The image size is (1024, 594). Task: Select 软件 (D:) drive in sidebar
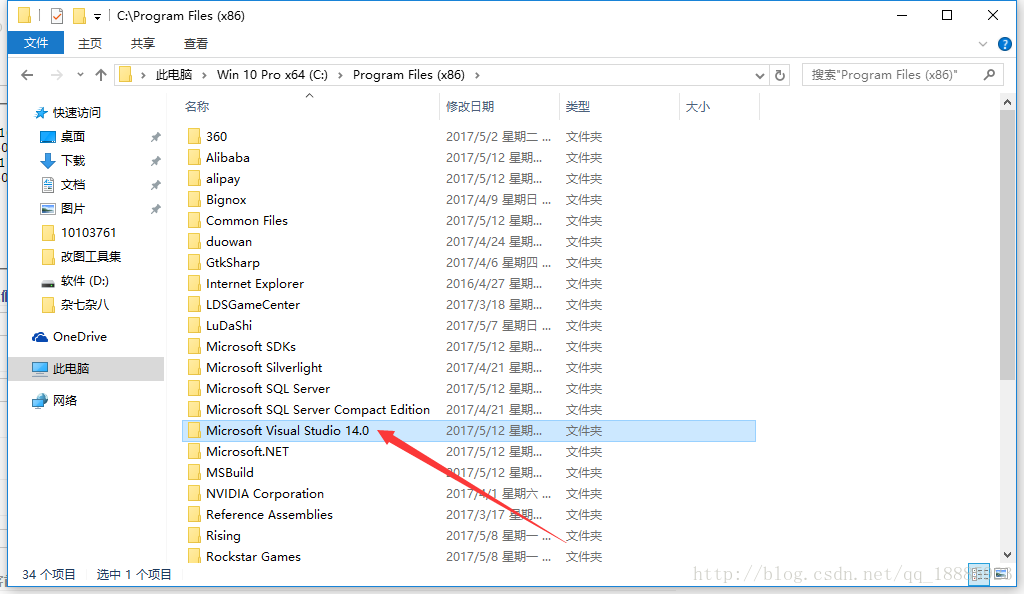click(85, 281)
